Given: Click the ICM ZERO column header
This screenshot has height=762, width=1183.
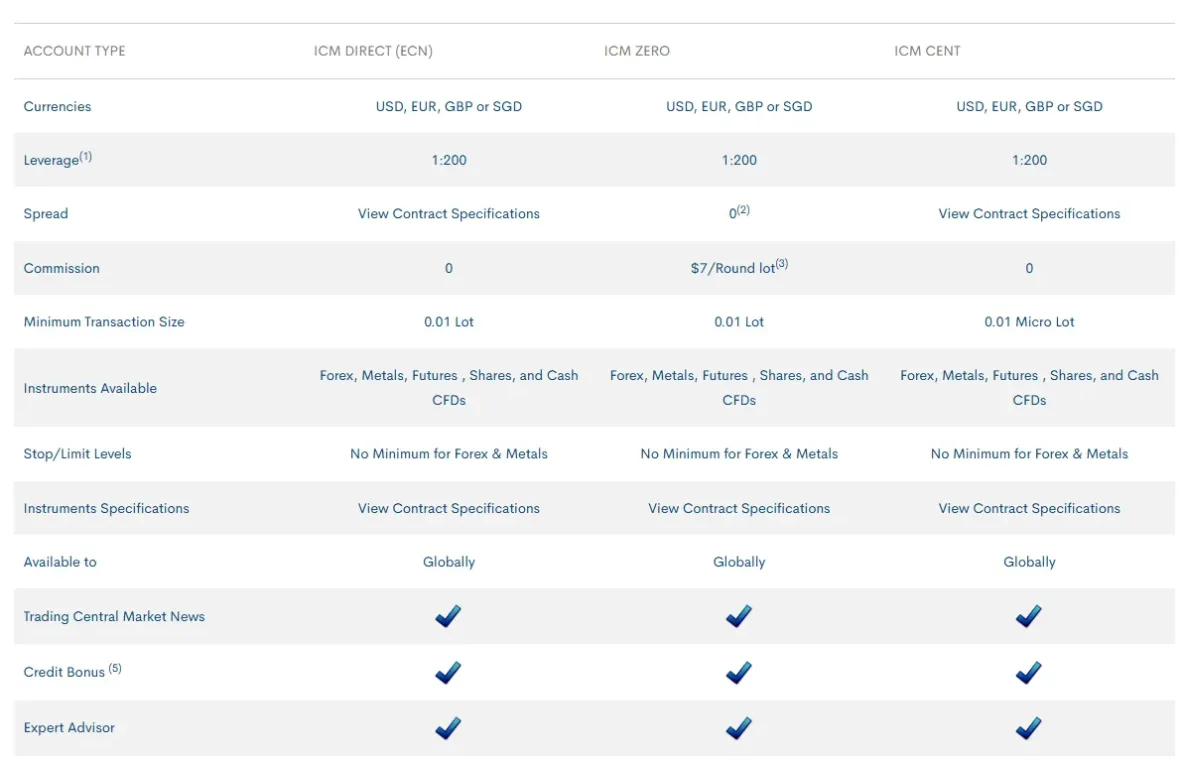Looking at the screenshot, I should pyautogui.click(x=637, y=51).
